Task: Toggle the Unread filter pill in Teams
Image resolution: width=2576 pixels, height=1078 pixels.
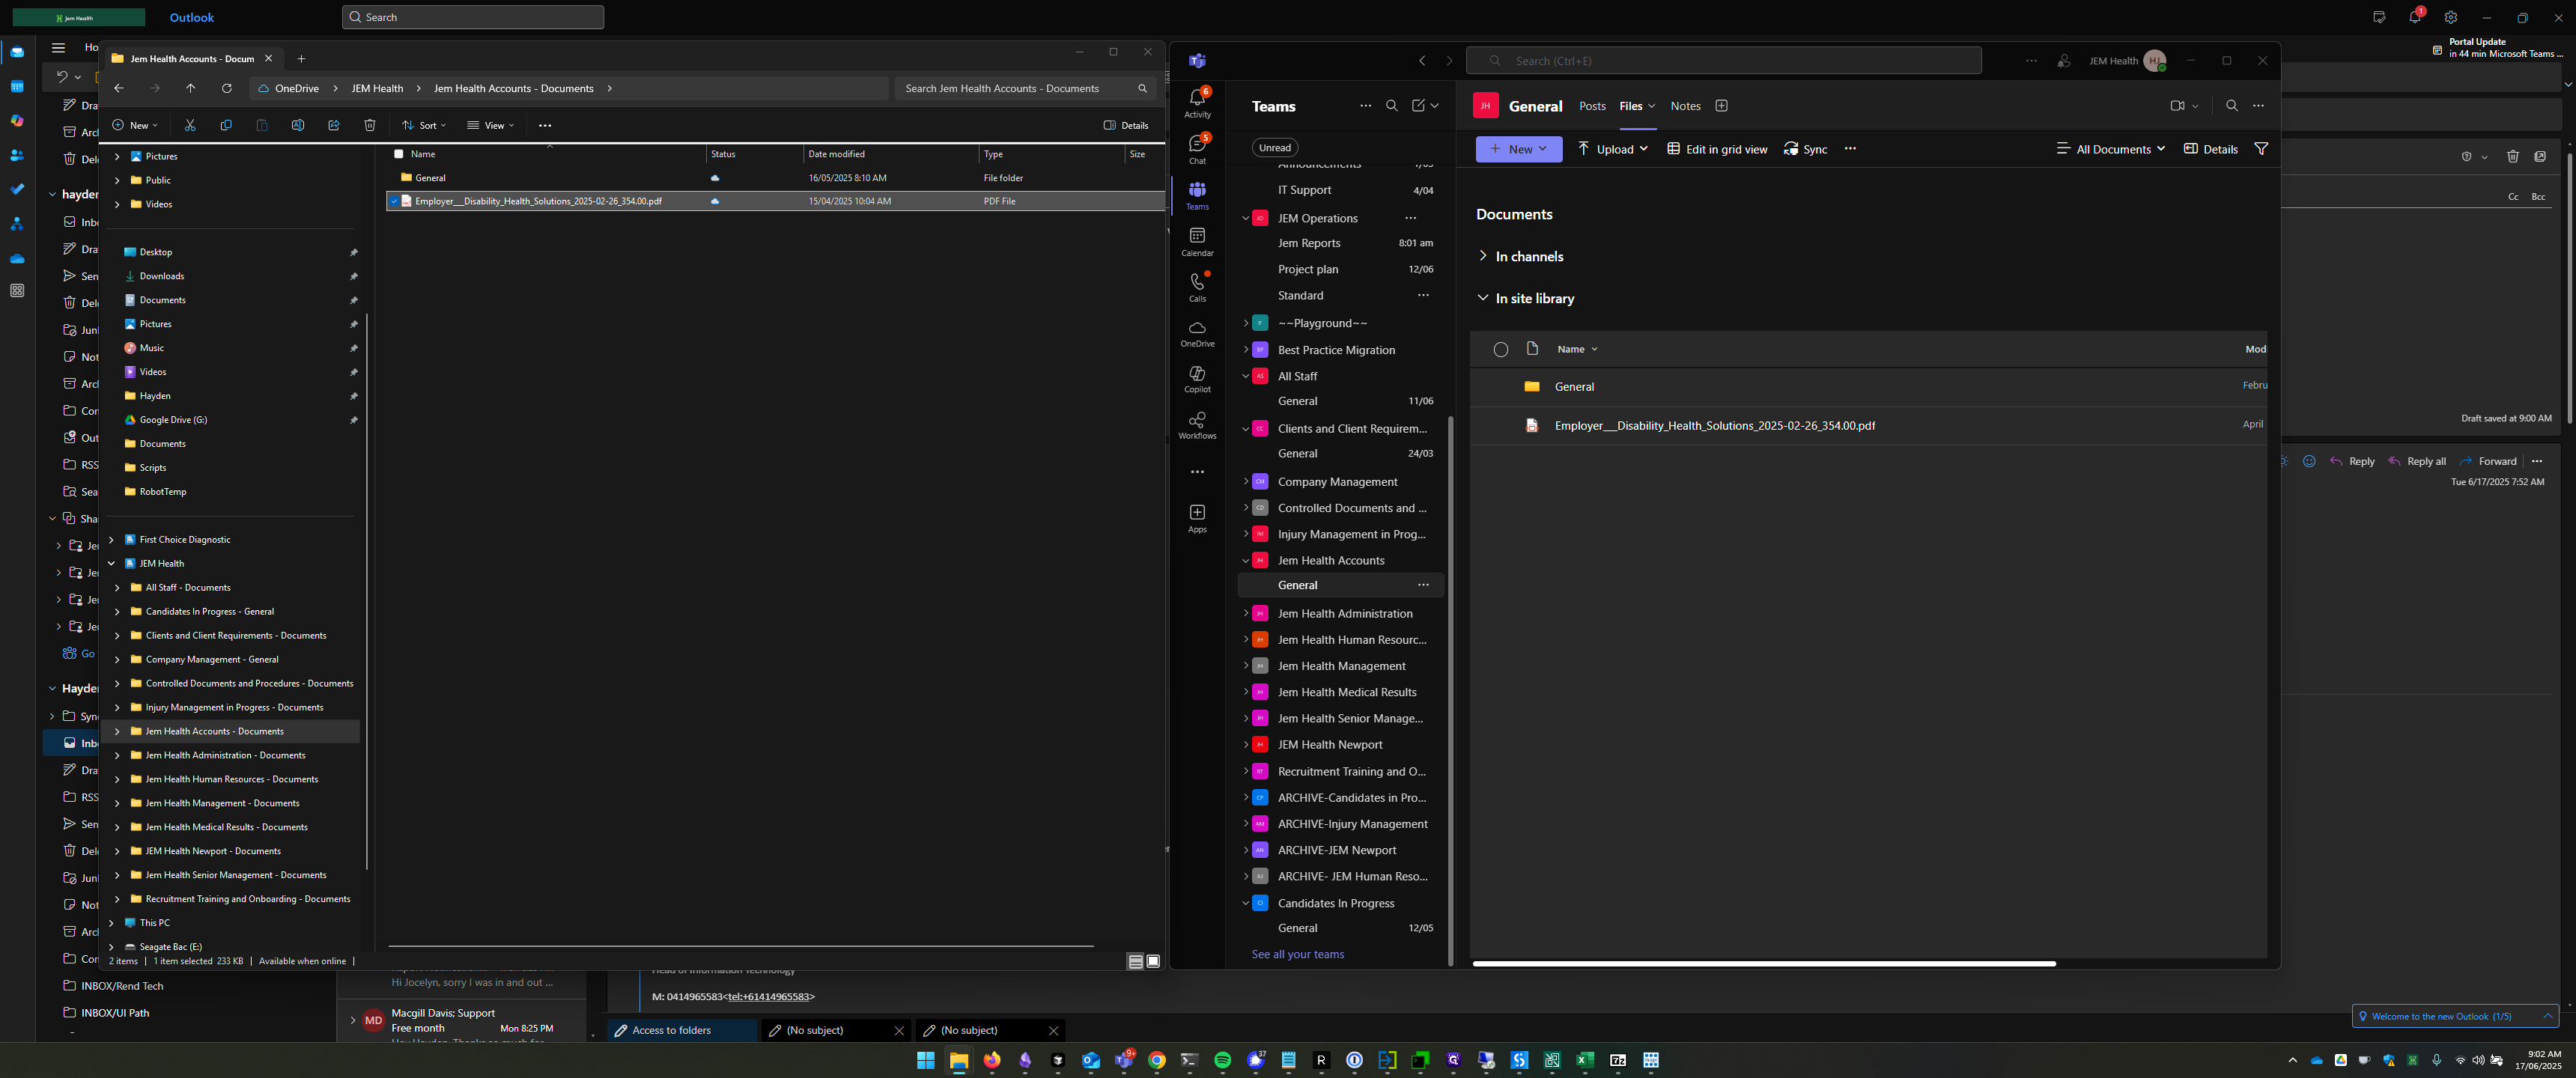Action: tap(1275, 148)
